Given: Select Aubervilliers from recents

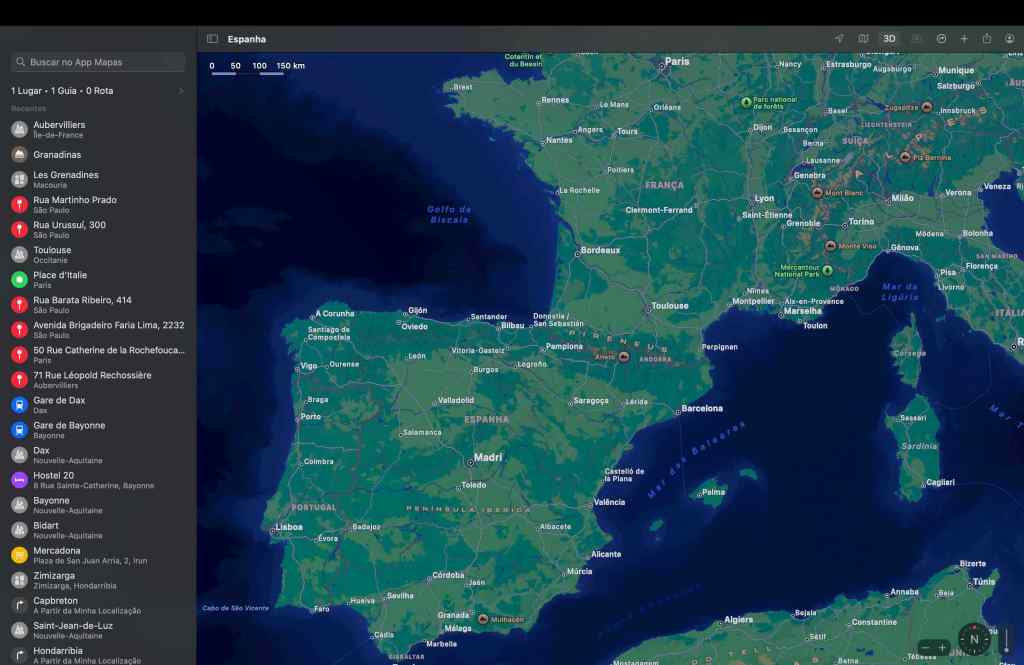Looking at the screenshot, I should 59,129.
